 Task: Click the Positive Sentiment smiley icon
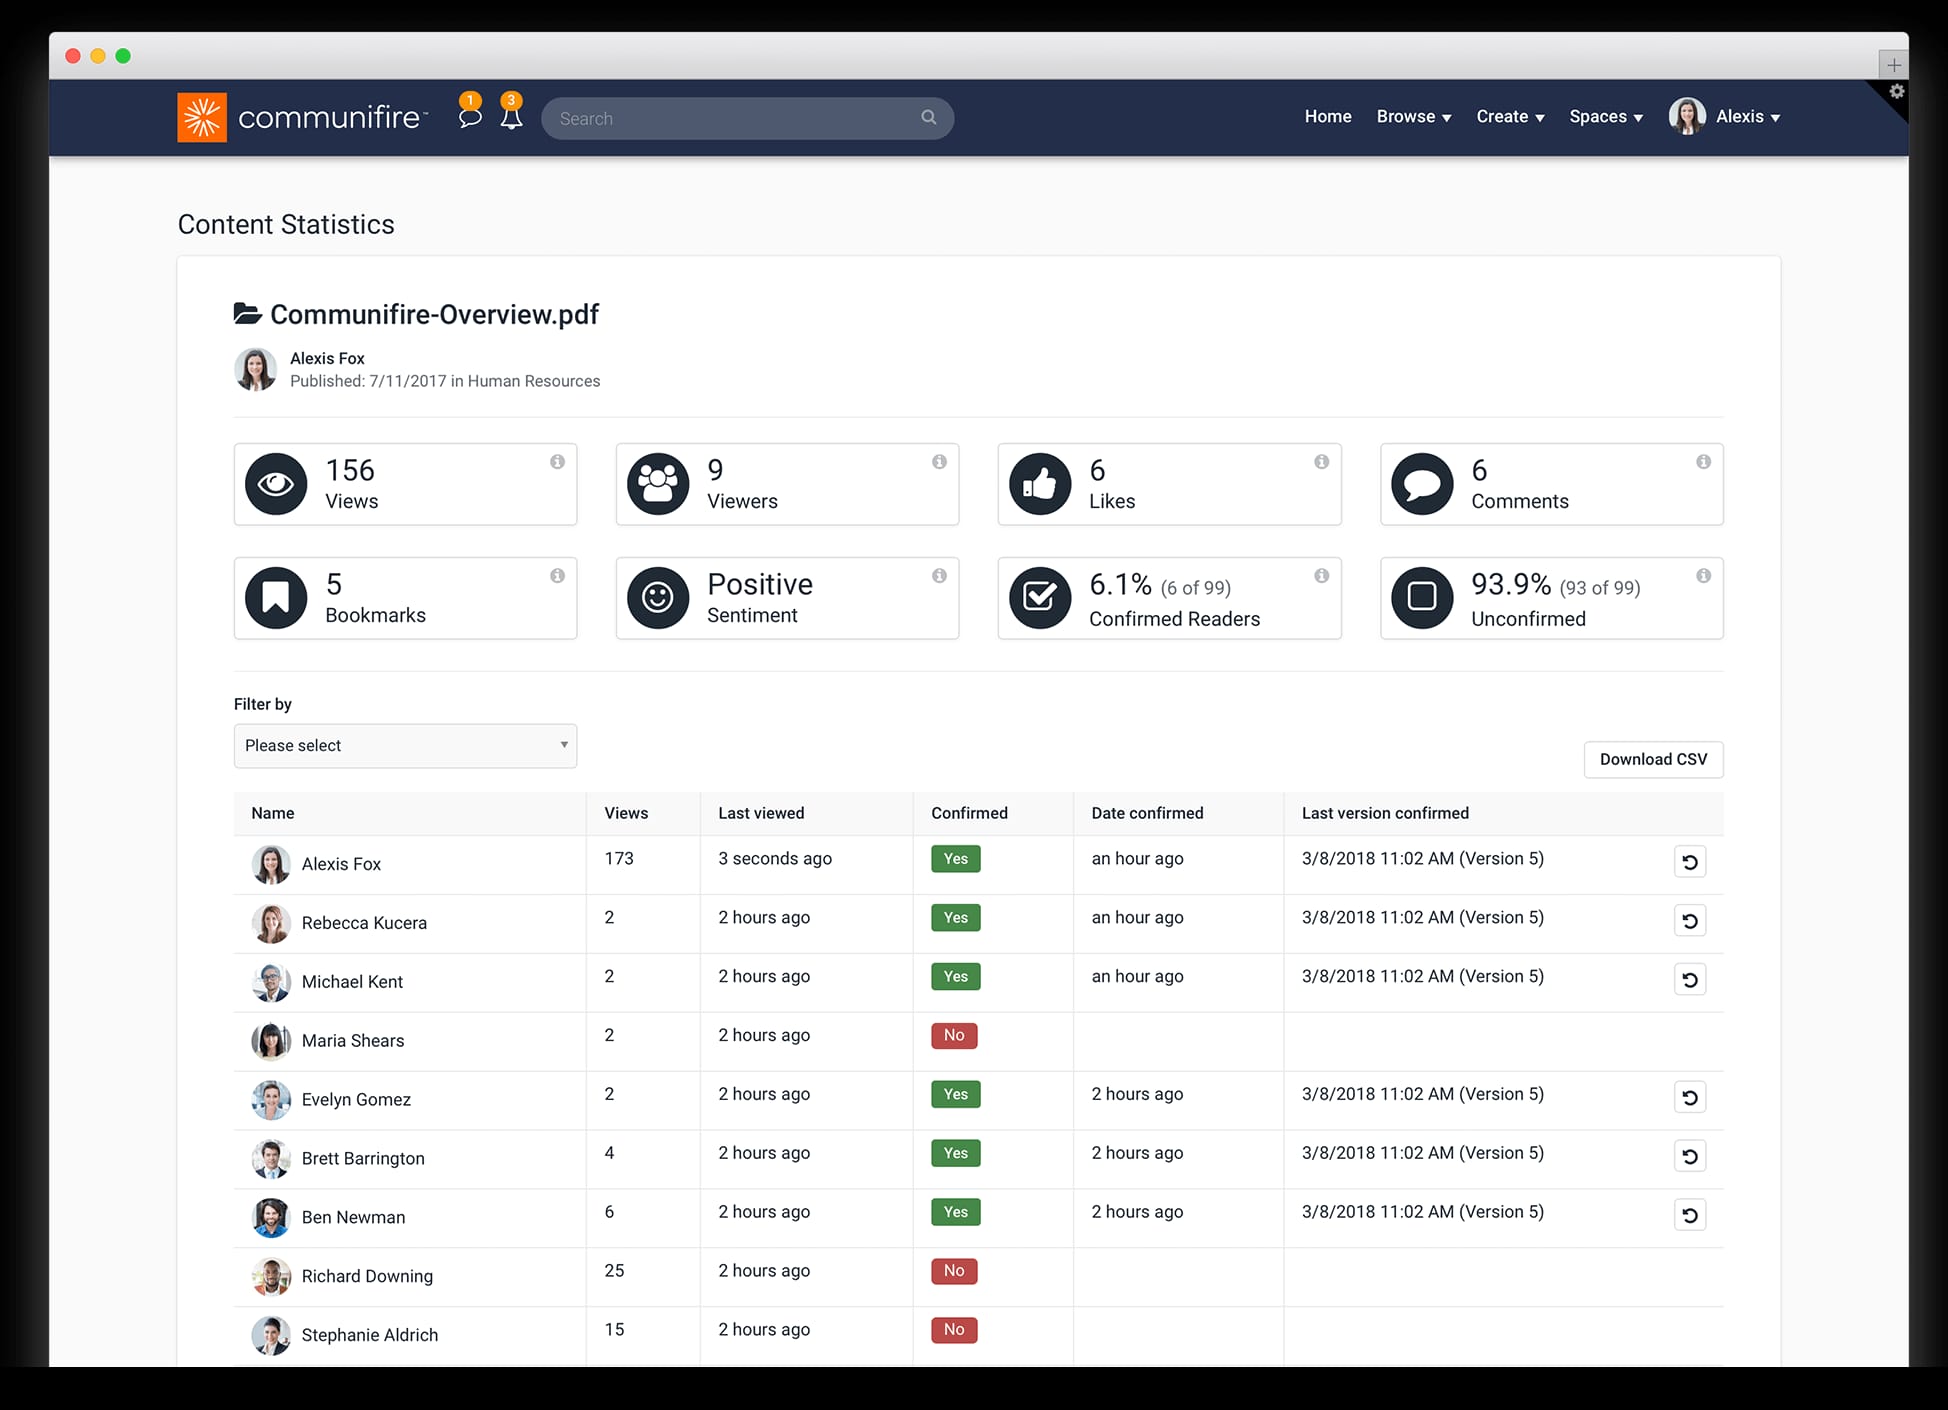coord(658,598)
